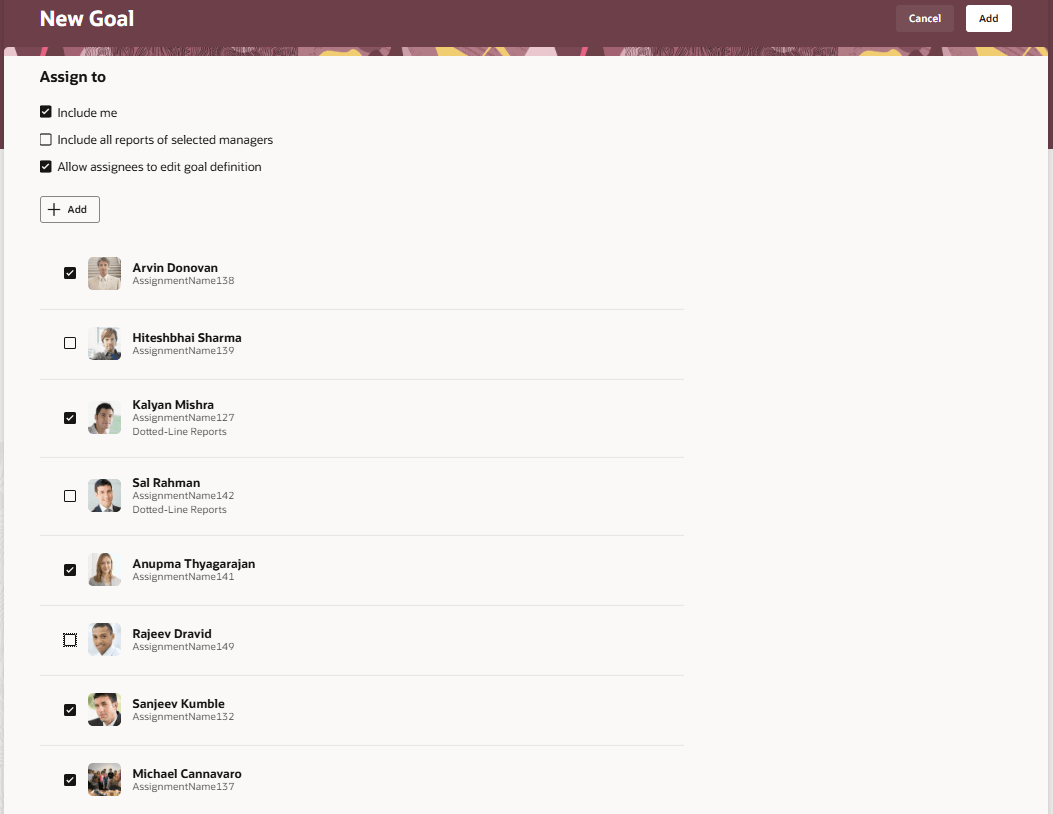
Task: Deselect Arvin Donovan's assignment checkbox
Action: 69,272
